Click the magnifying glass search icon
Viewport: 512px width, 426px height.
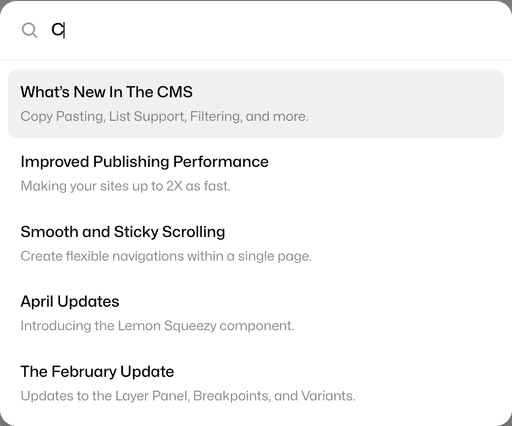pos(29,30)
